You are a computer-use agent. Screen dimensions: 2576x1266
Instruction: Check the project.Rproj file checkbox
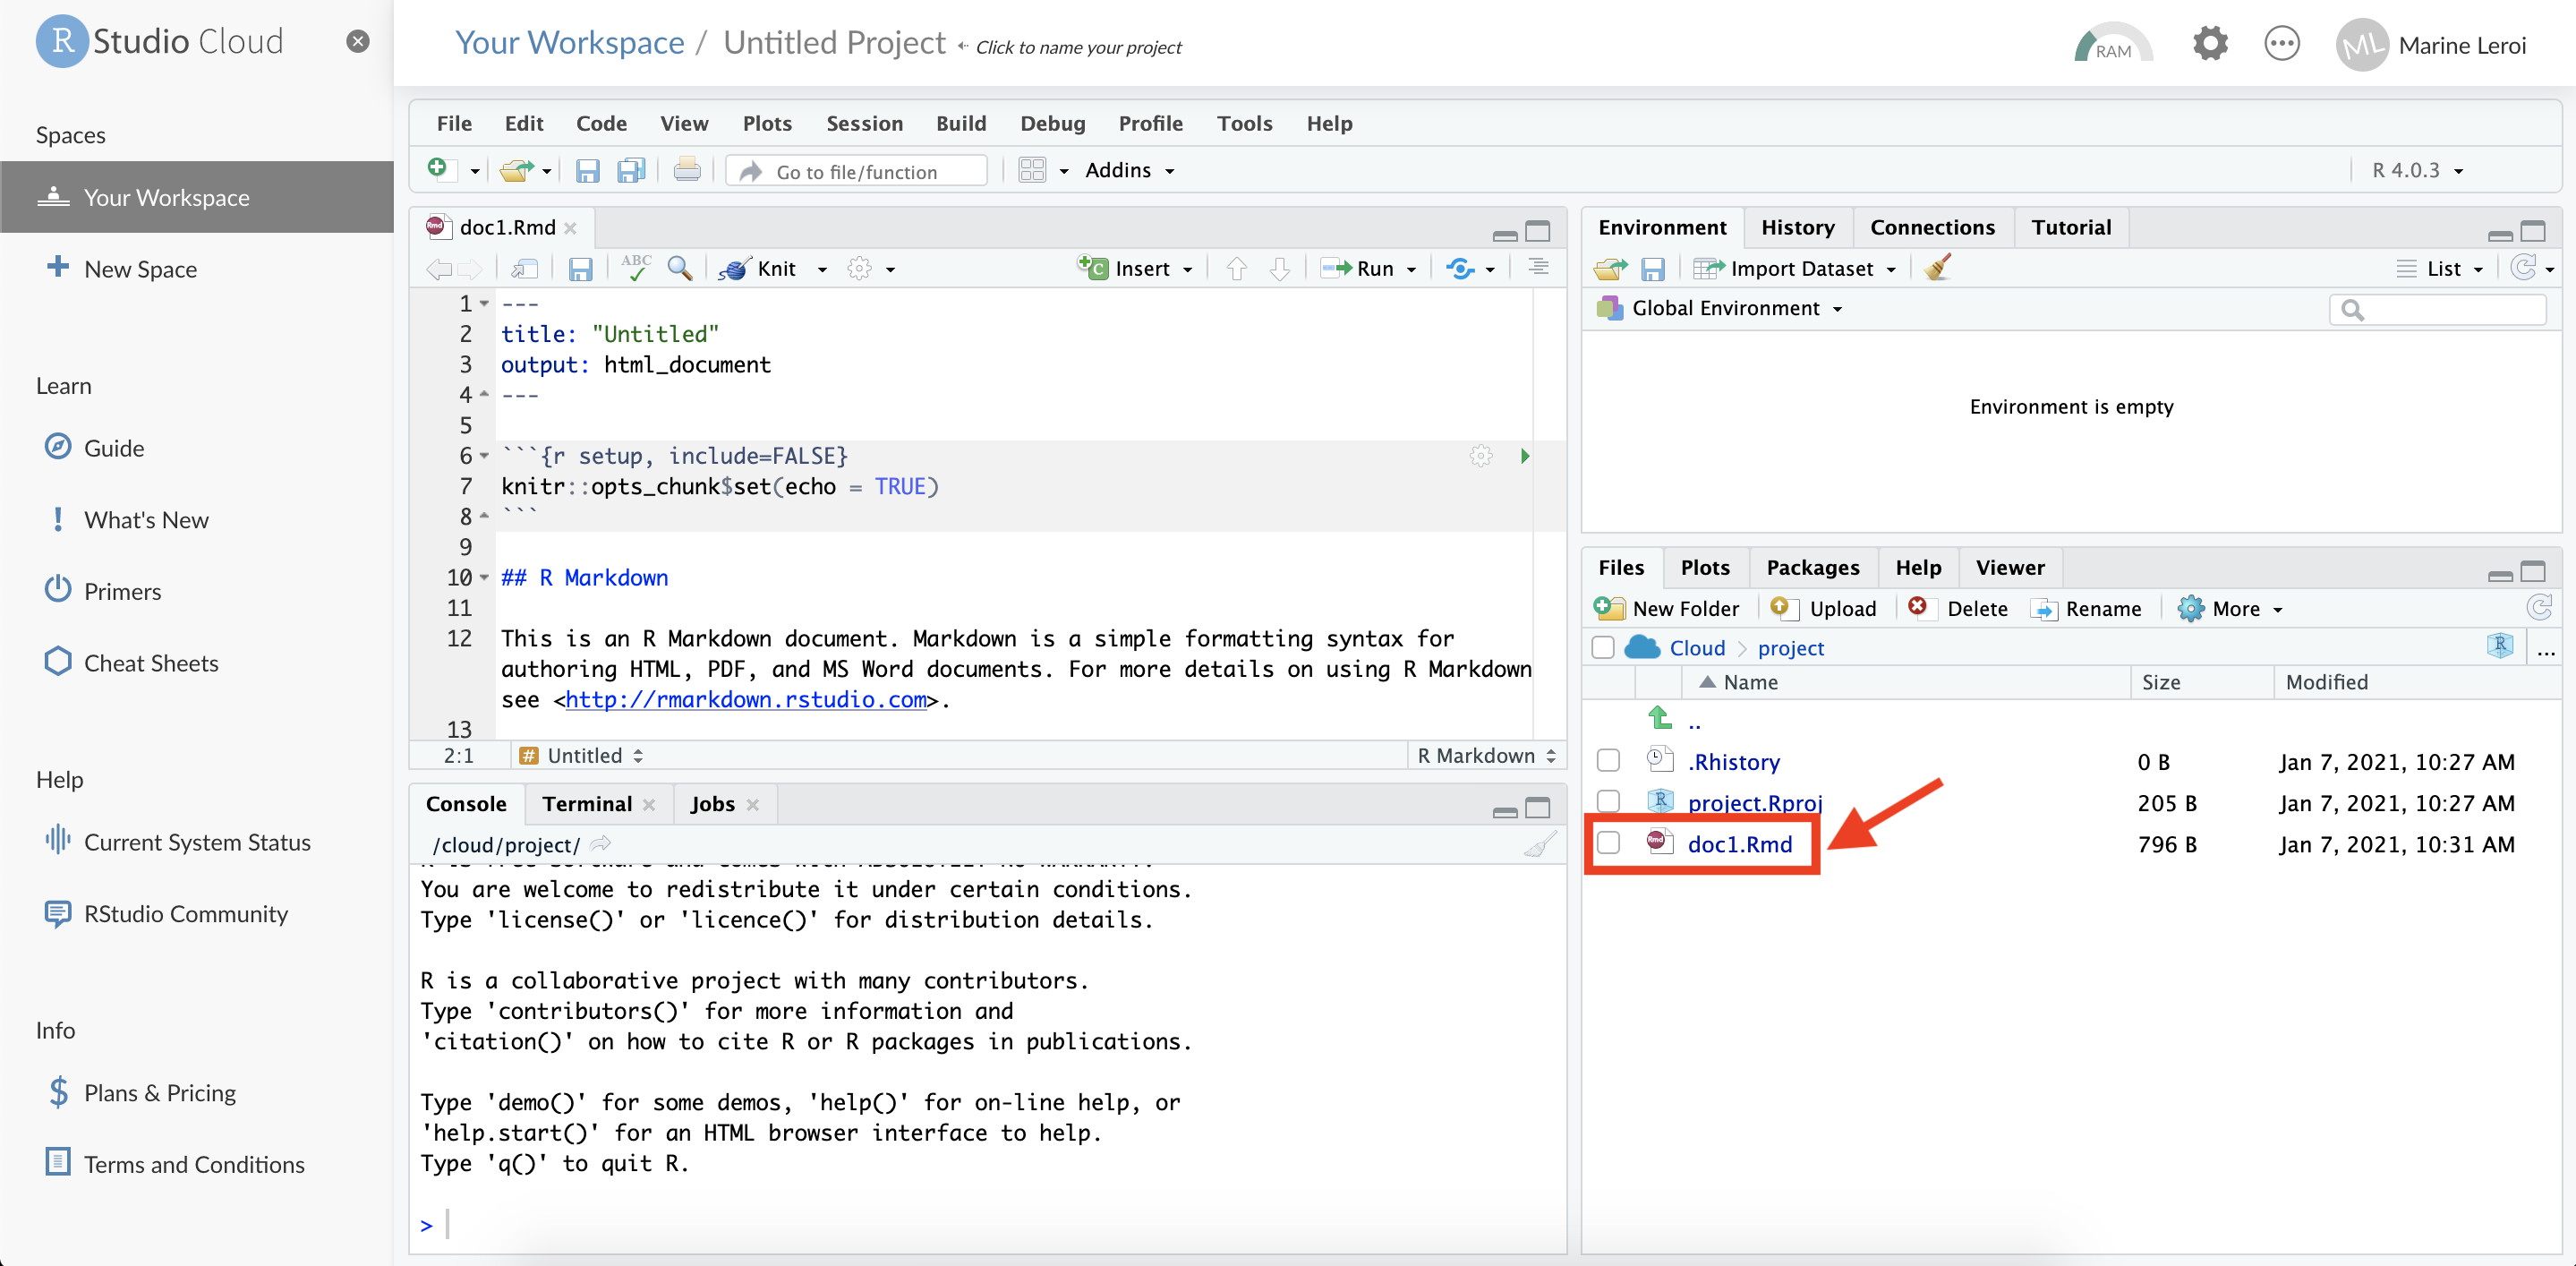tap(1608, 802)
